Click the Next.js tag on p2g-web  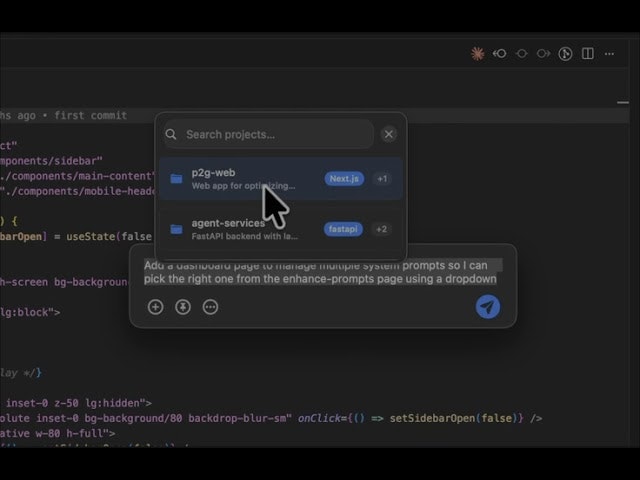344,179
